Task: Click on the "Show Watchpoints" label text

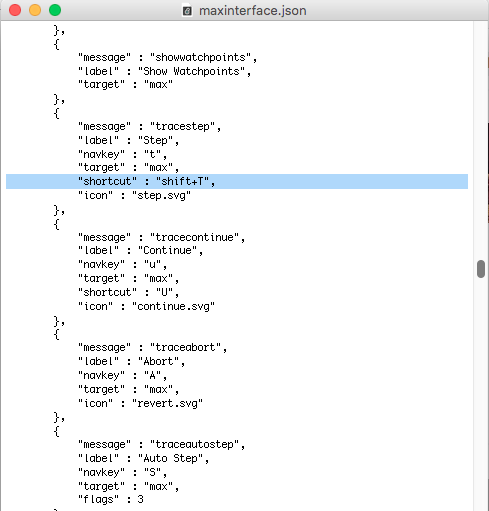Action: pos(191,71)
